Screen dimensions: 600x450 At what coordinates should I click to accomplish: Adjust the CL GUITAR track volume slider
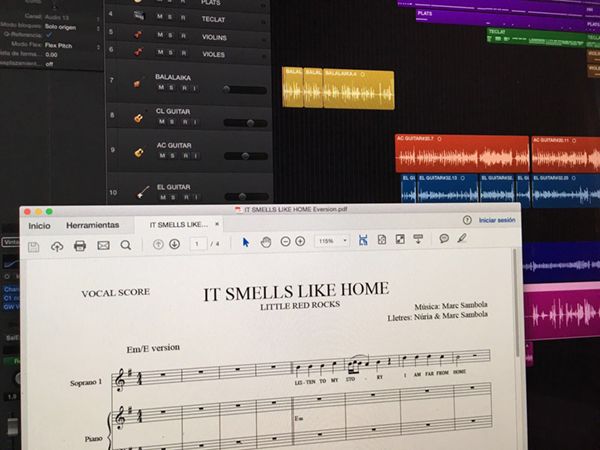[x=245, y=123]
